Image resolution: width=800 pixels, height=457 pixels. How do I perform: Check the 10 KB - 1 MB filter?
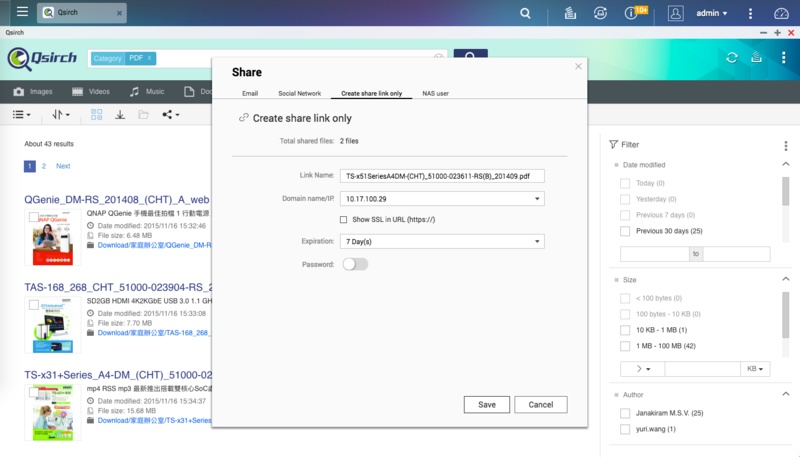[x=625, y=330]
